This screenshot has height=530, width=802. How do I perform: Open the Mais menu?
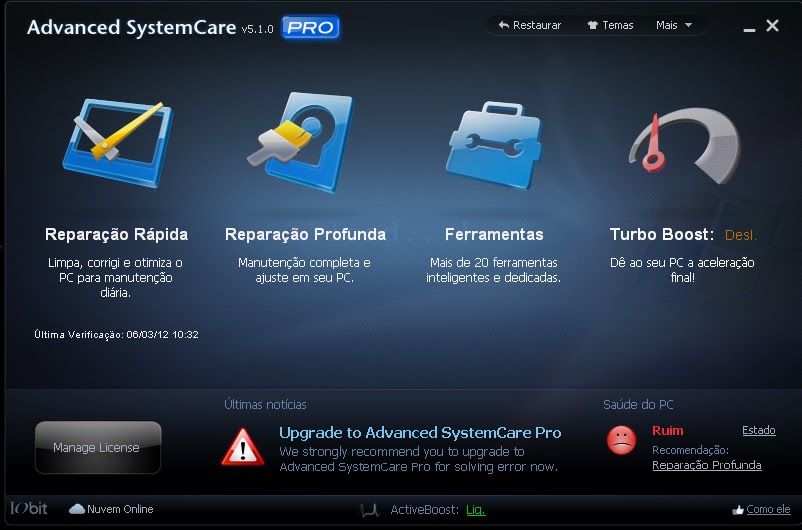(x=674, y=25)
